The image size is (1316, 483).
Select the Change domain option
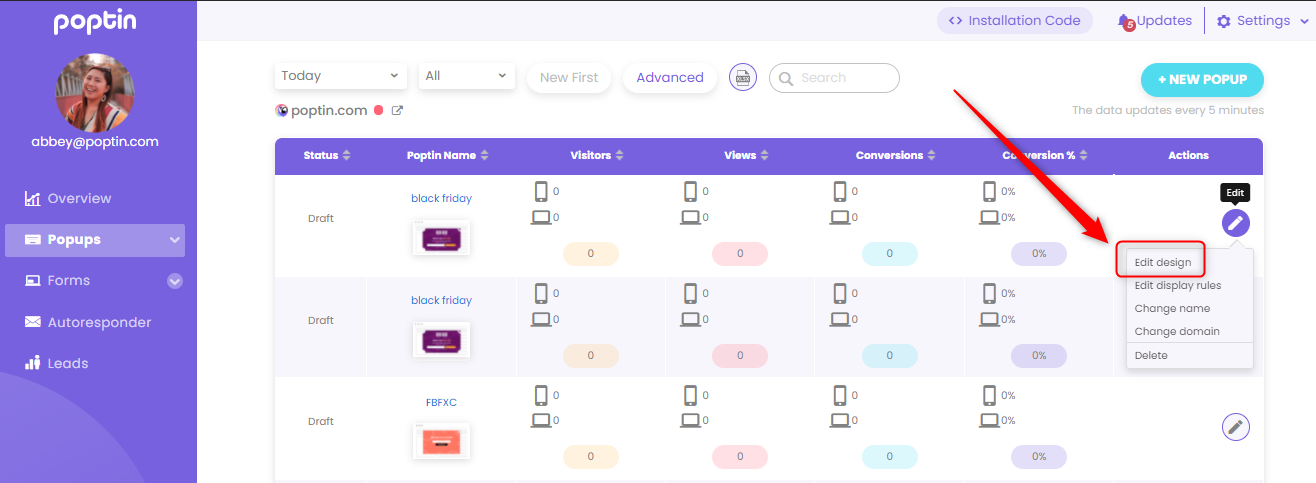click(1177, 331)
